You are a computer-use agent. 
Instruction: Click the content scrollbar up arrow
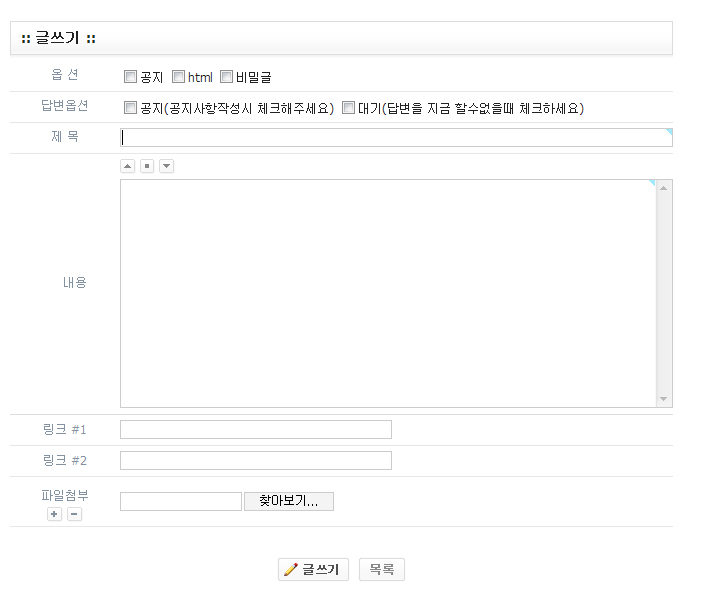click(x=664, y=188)
